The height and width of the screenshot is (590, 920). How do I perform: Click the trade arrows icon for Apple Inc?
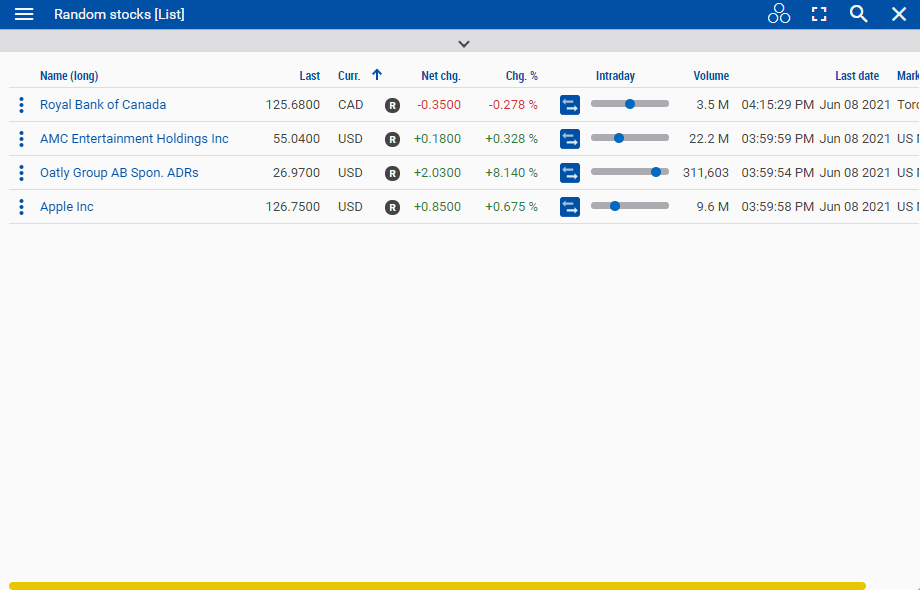570,207
